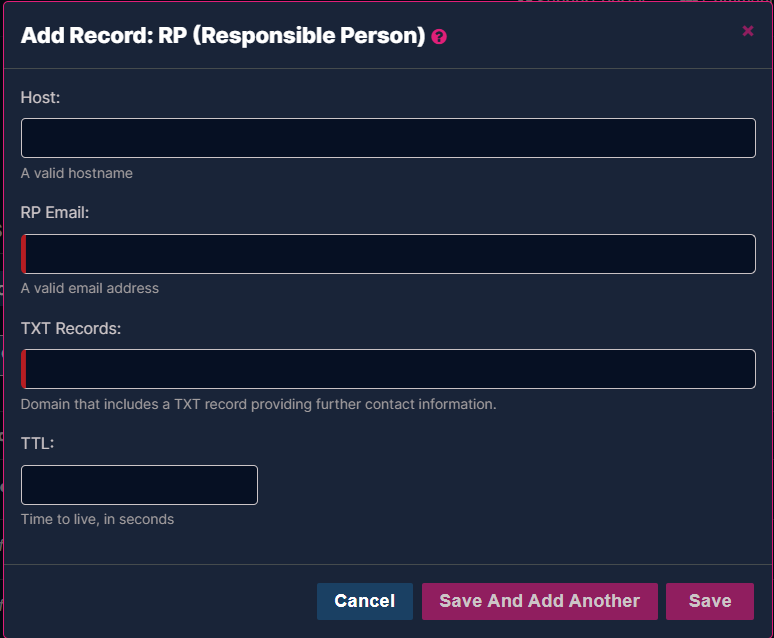Click the red required marker on RP Email

click(23, 254)
